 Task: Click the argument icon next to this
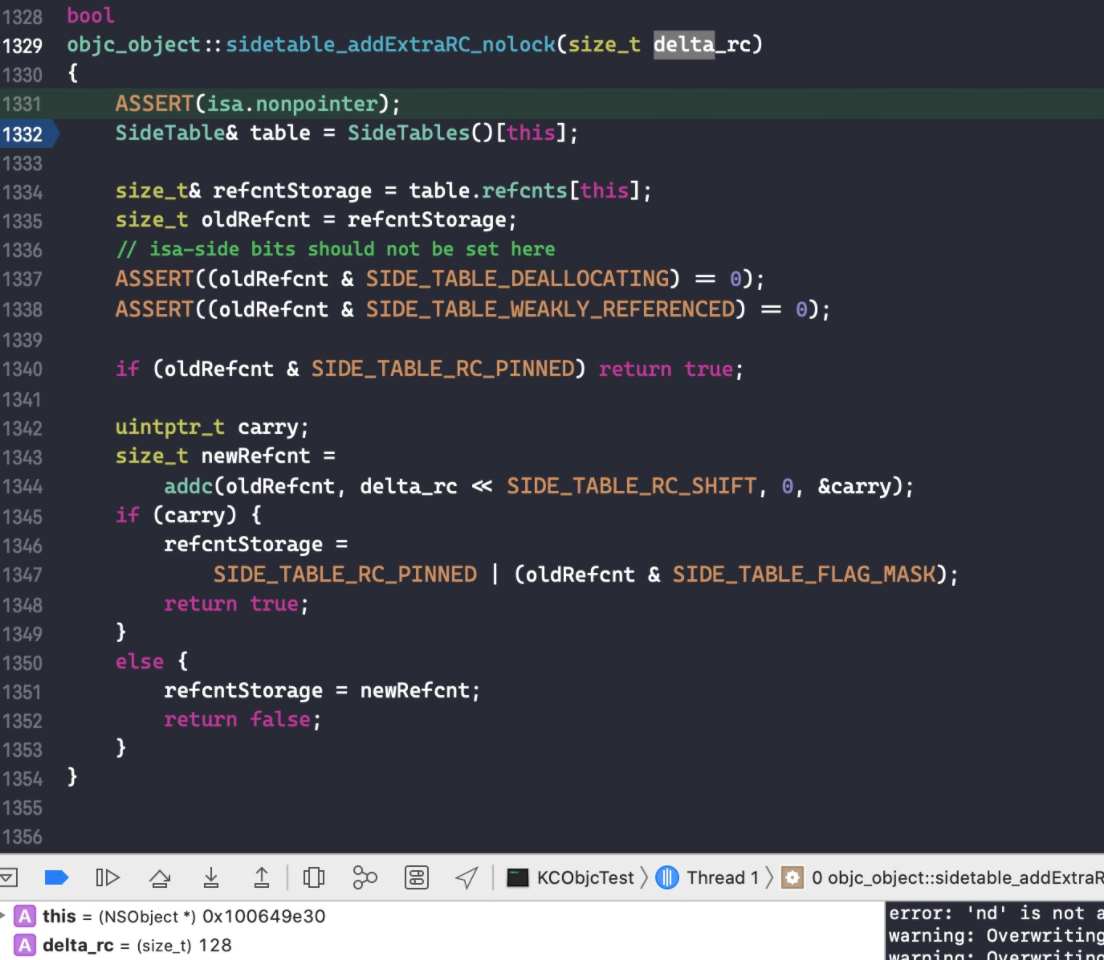click(x=25, y=916)
